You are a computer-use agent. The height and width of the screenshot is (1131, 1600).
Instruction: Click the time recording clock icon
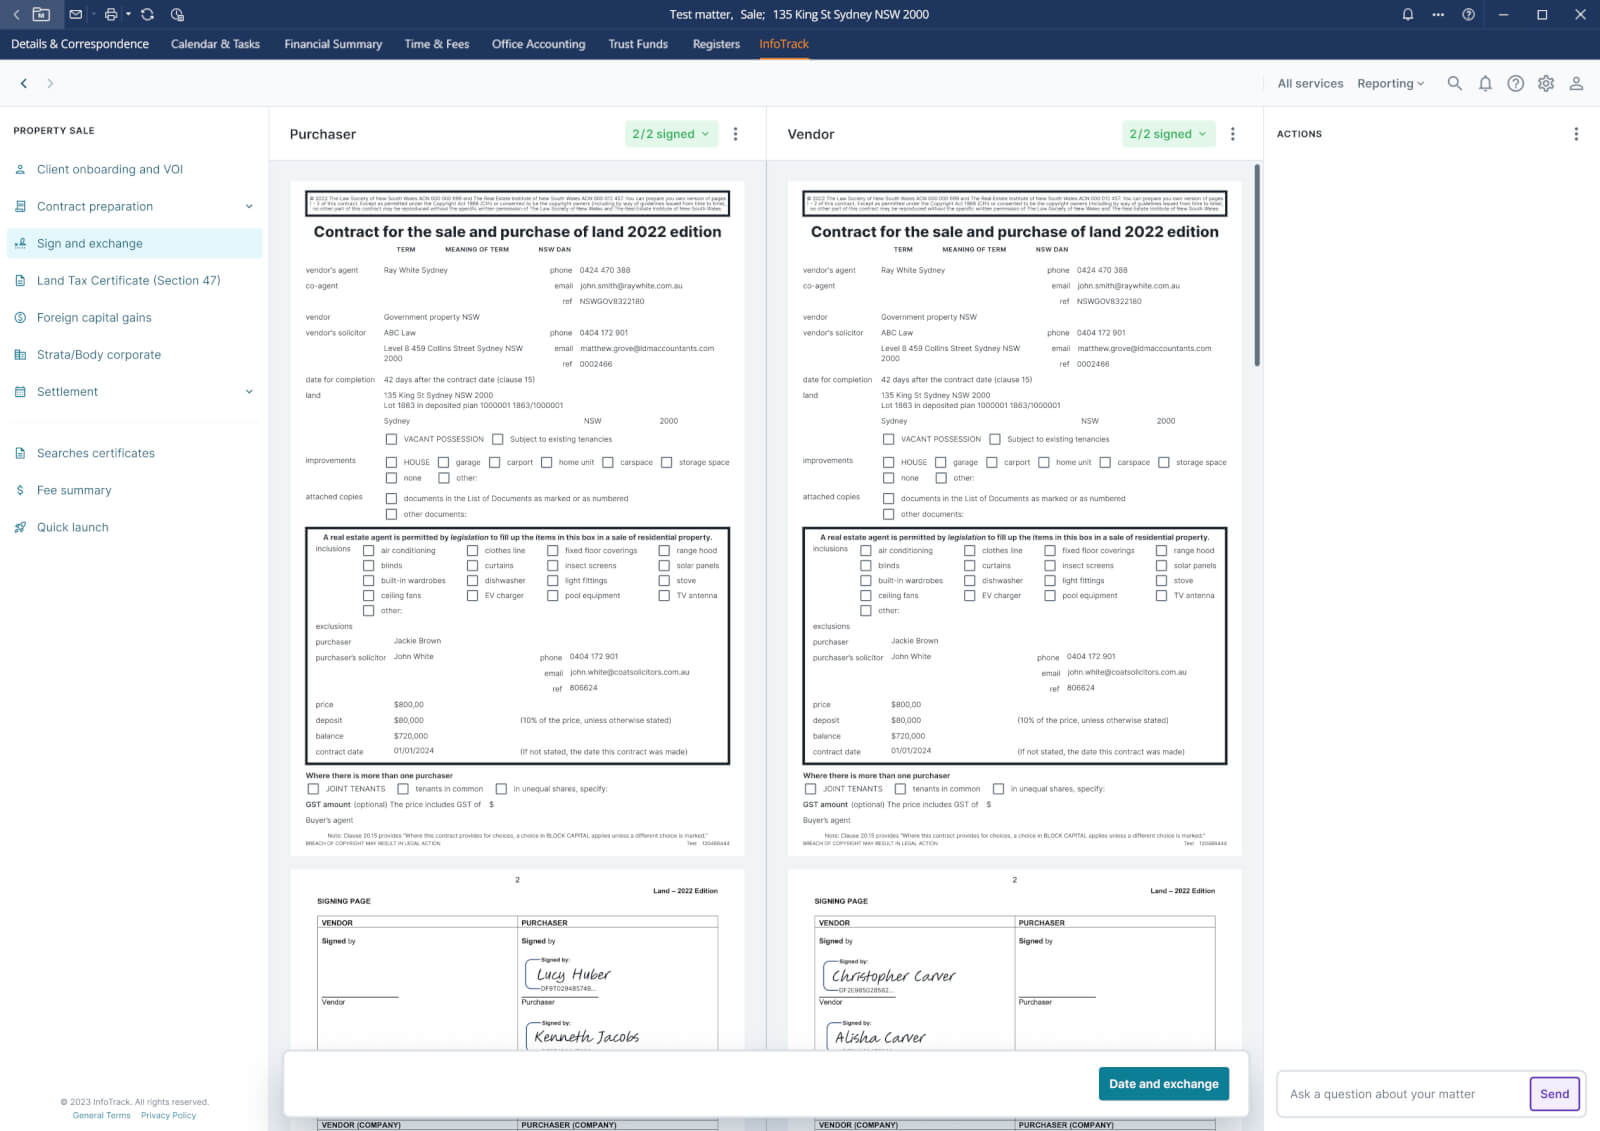coord(177,14)
